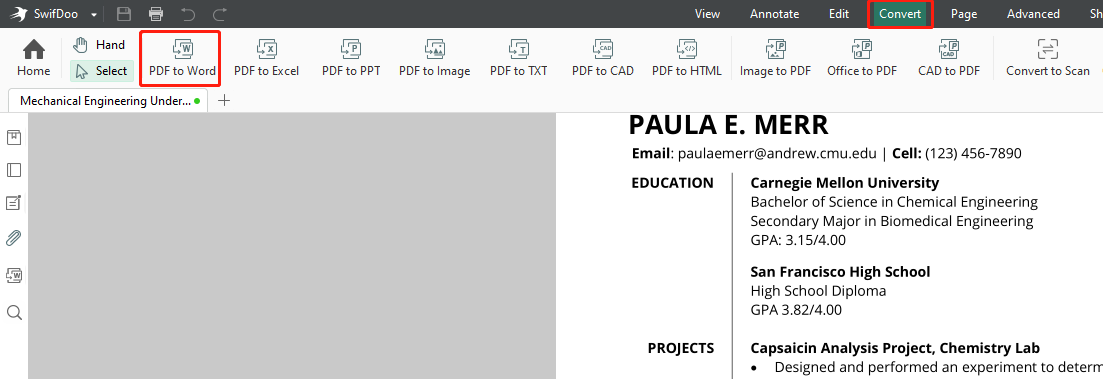
Task: Open the search panel in sidebar
Action: tap(14, 312)
